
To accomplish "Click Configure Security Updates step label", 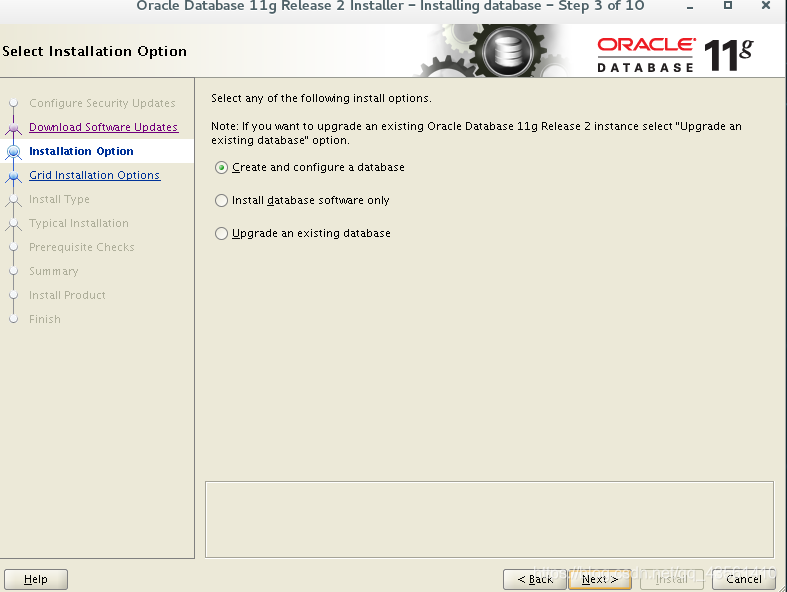I will [x=102, y=103].
